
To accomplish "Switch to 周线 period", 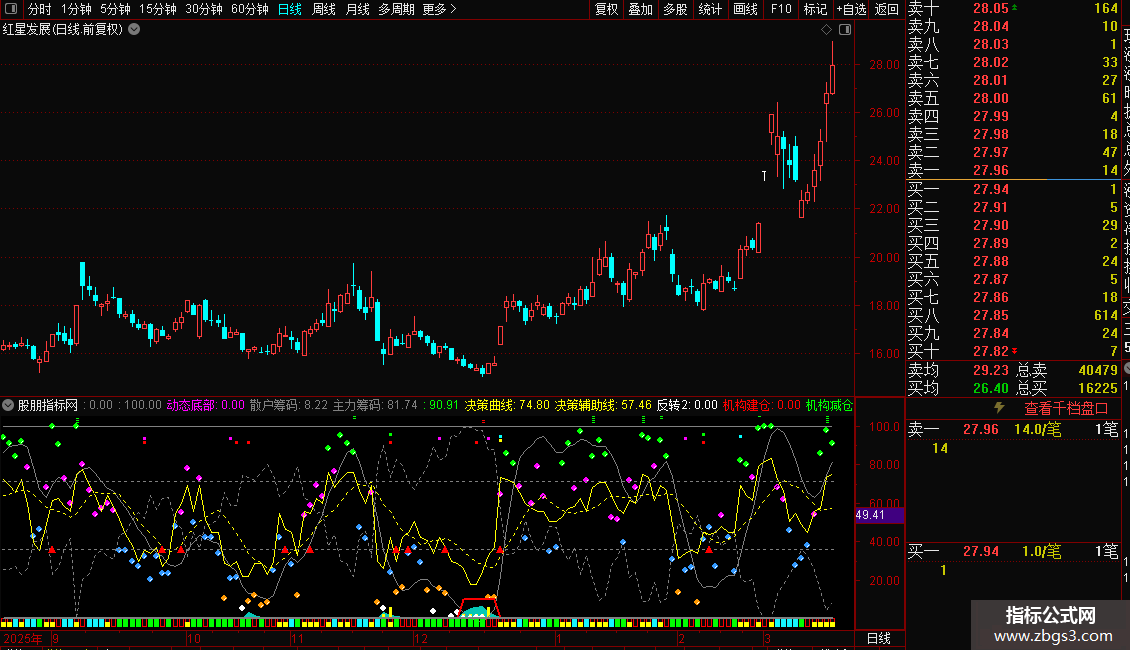I will pyautogui.click(x=324, y=9).
